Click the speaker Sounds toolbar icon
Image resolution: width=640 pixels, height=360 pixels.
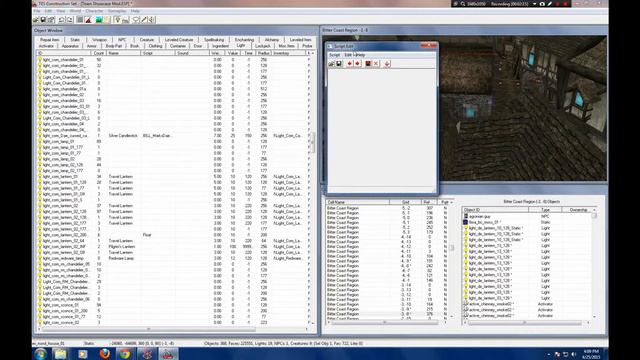pyautogui.click(x=152, y=20)
